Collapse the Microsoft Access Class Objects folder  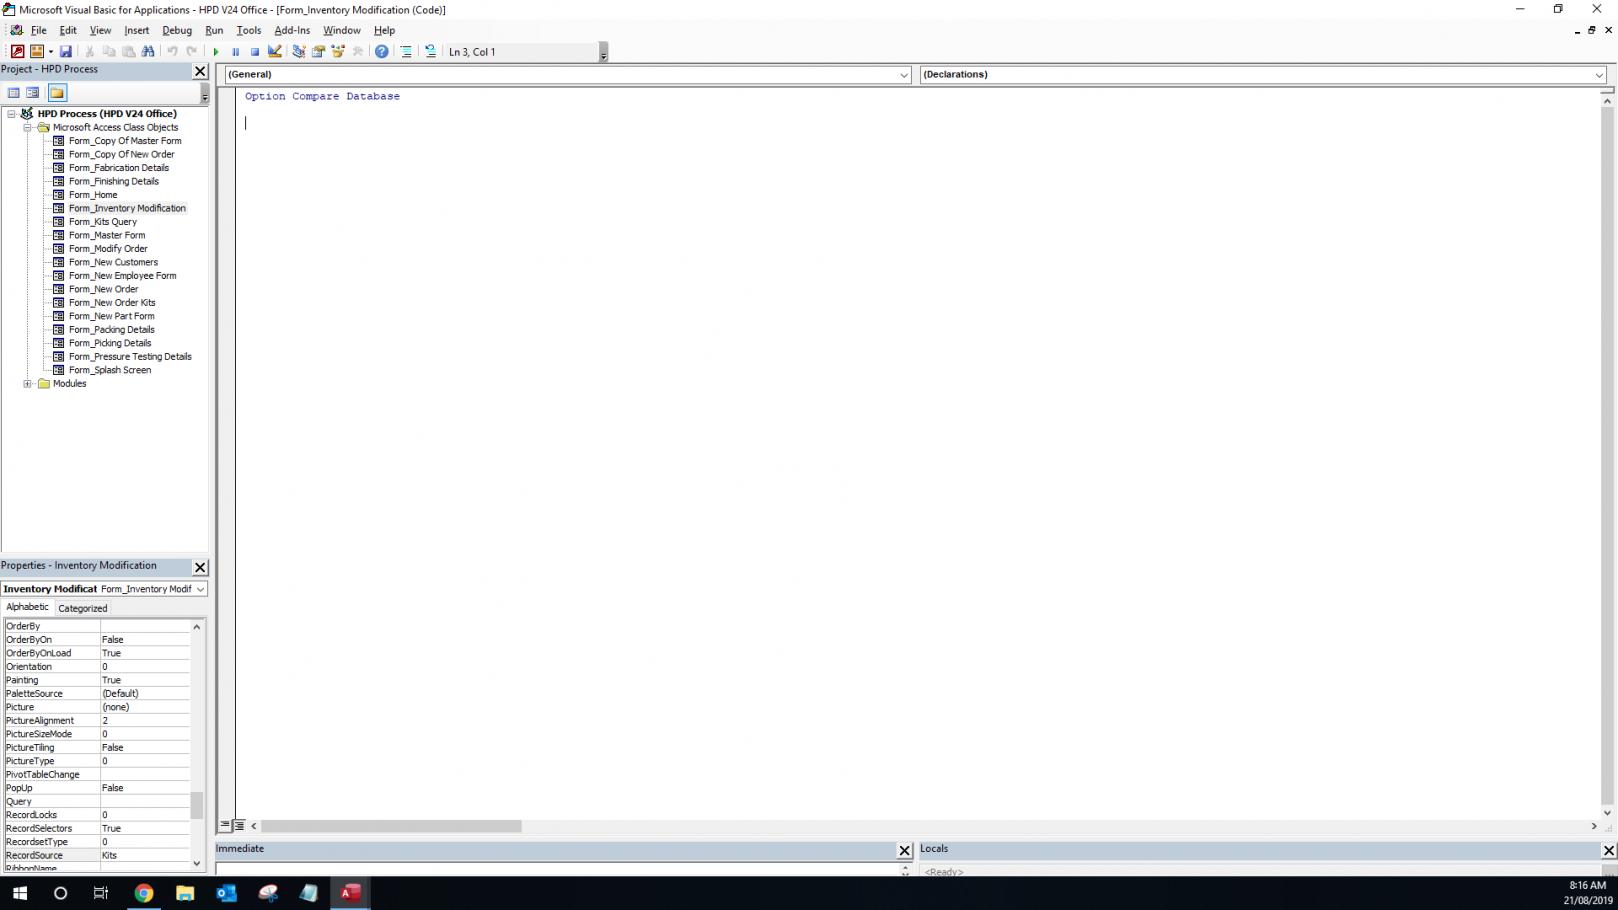click(28, 128)
